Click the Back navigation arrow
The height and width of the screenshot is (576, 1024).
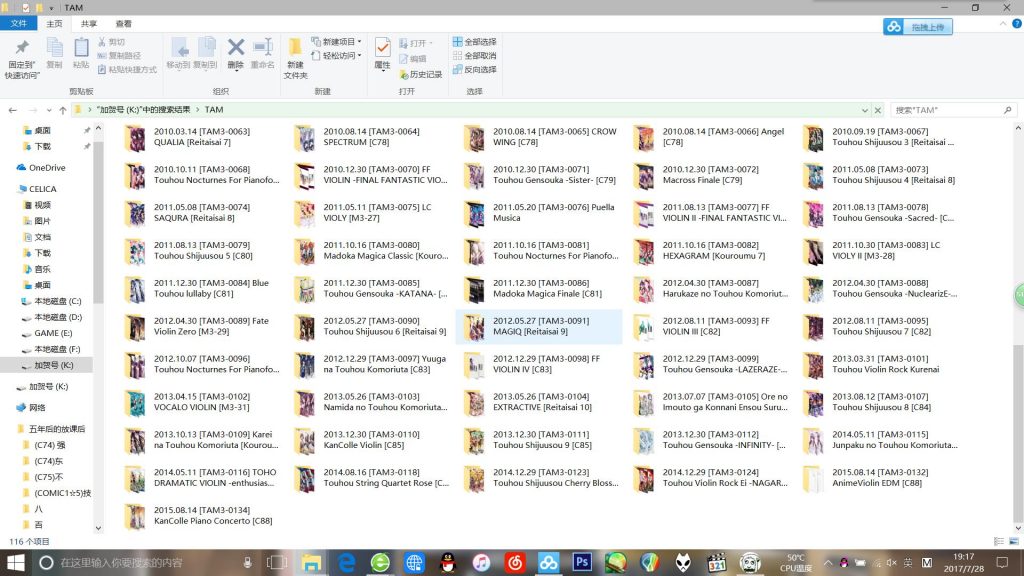12,110
